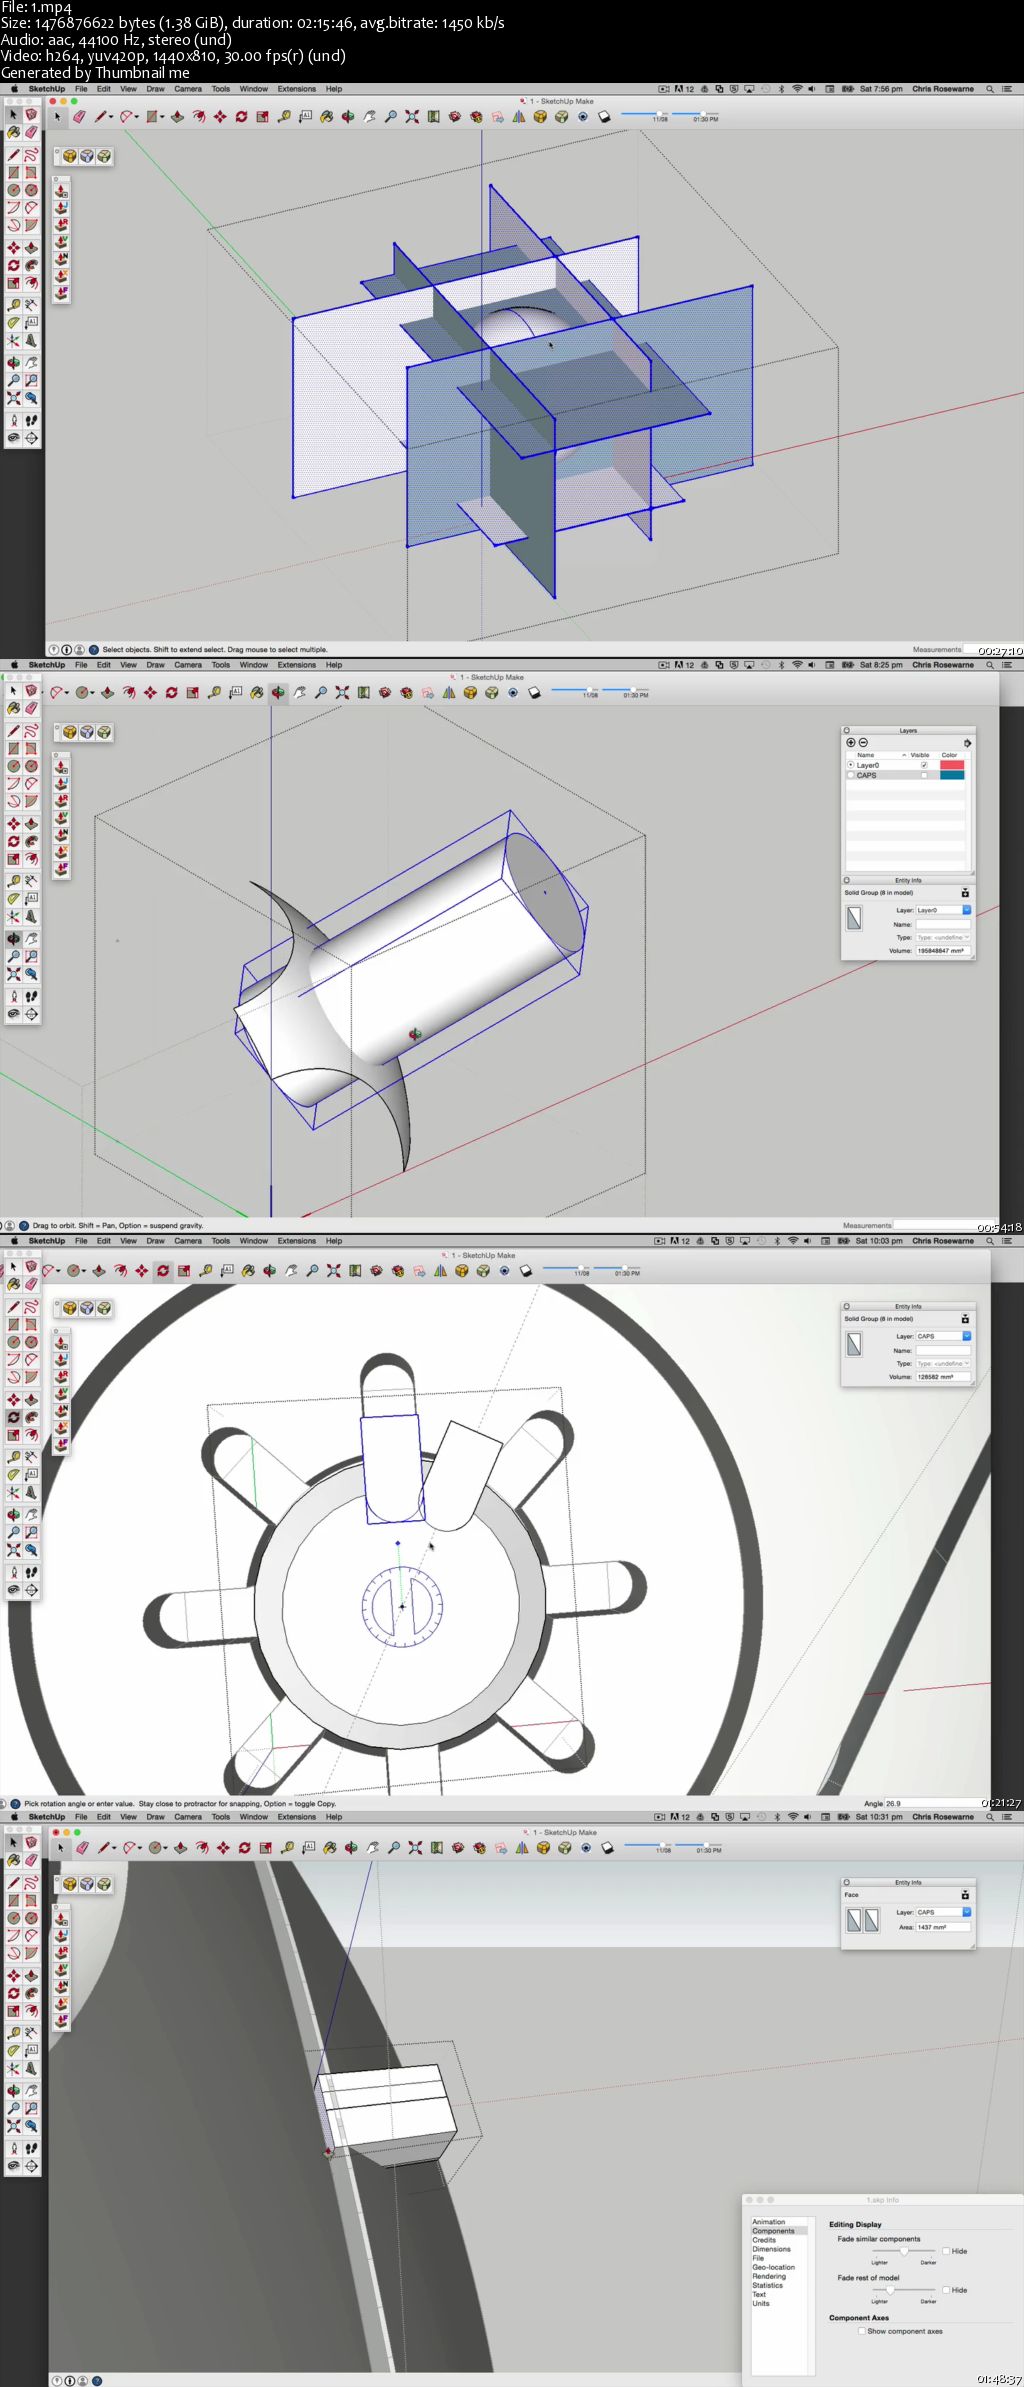This screenshot has width=1024, height=2387.
Task: Enable visibility checkbox for CAPS layer
Action: 924,775
